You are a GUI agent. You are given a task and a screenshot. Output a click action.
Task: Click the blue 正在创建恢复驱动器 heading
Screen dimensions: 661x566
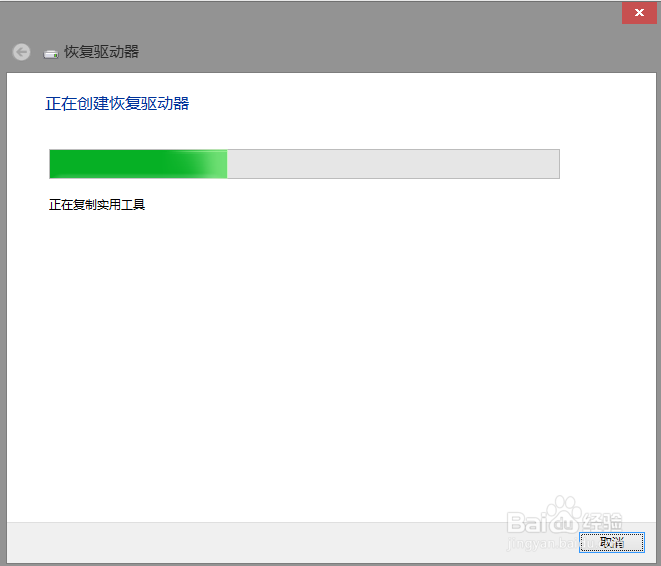[117, 104]
